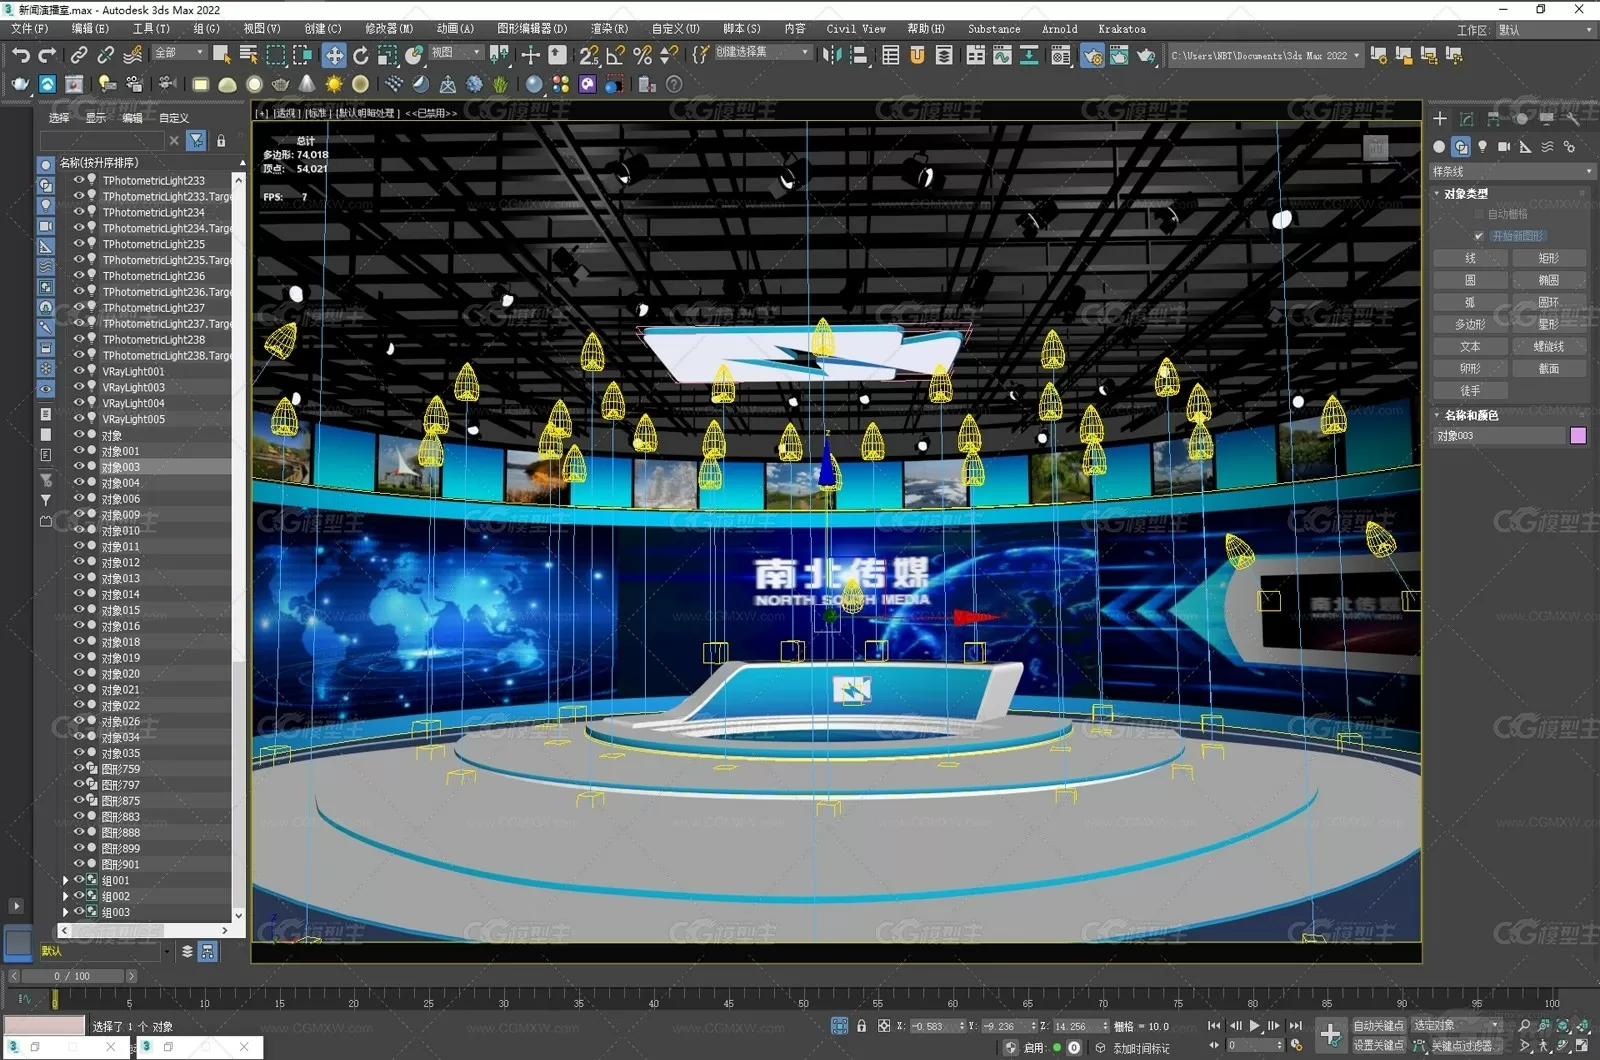Click the Redo arrow in main toolbar
Viewport: 1600px width, 1060px height.
pos(46,56)
